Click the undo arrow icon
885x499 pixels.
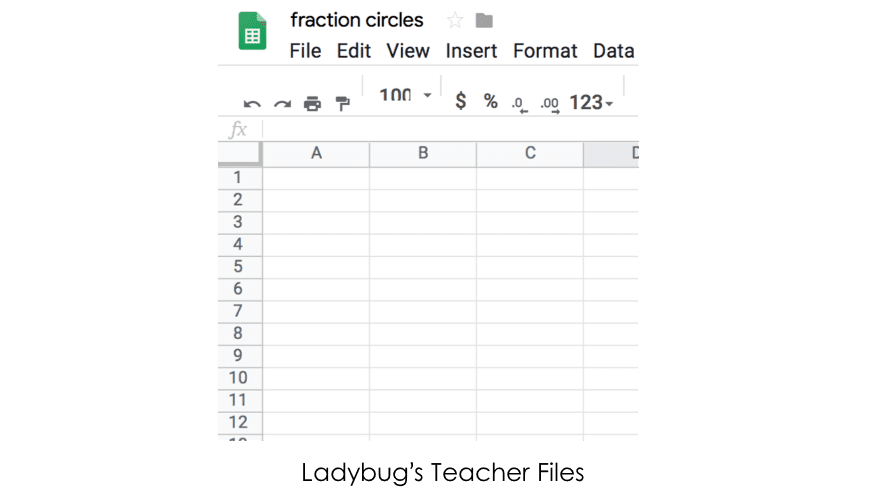(x=252, y=104)
